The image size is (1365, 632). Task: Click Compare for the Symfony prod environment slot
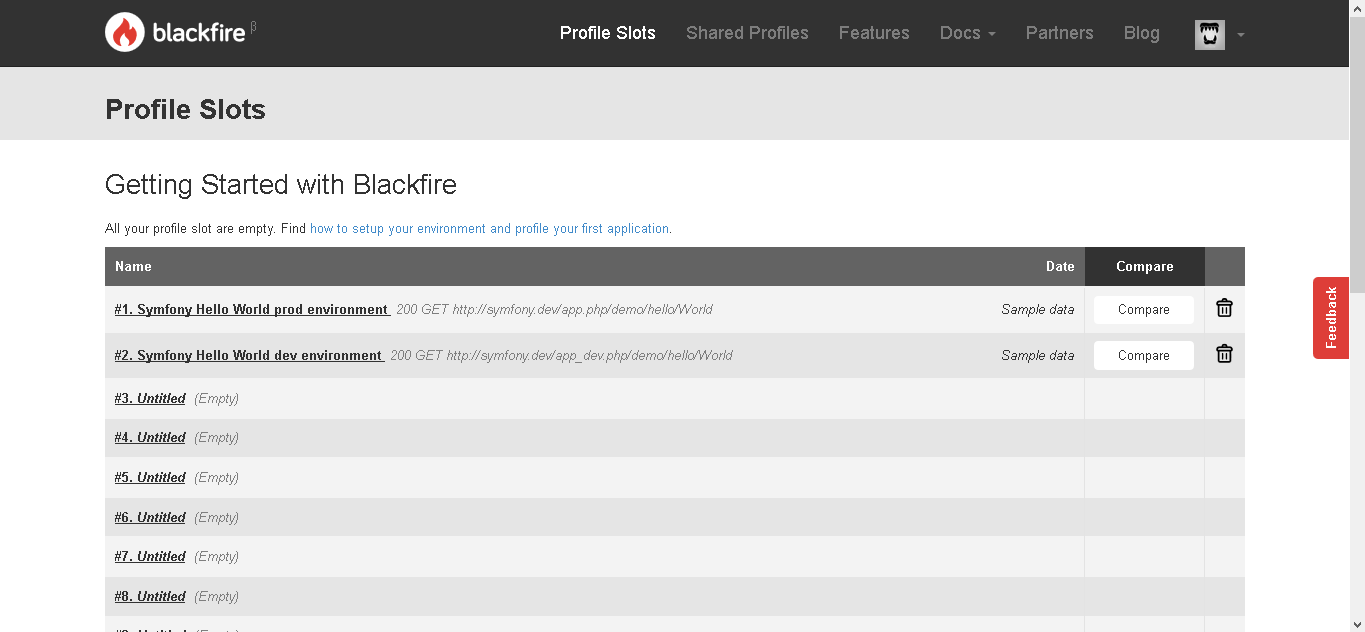pyautogui.click(x=1144, y=310)
